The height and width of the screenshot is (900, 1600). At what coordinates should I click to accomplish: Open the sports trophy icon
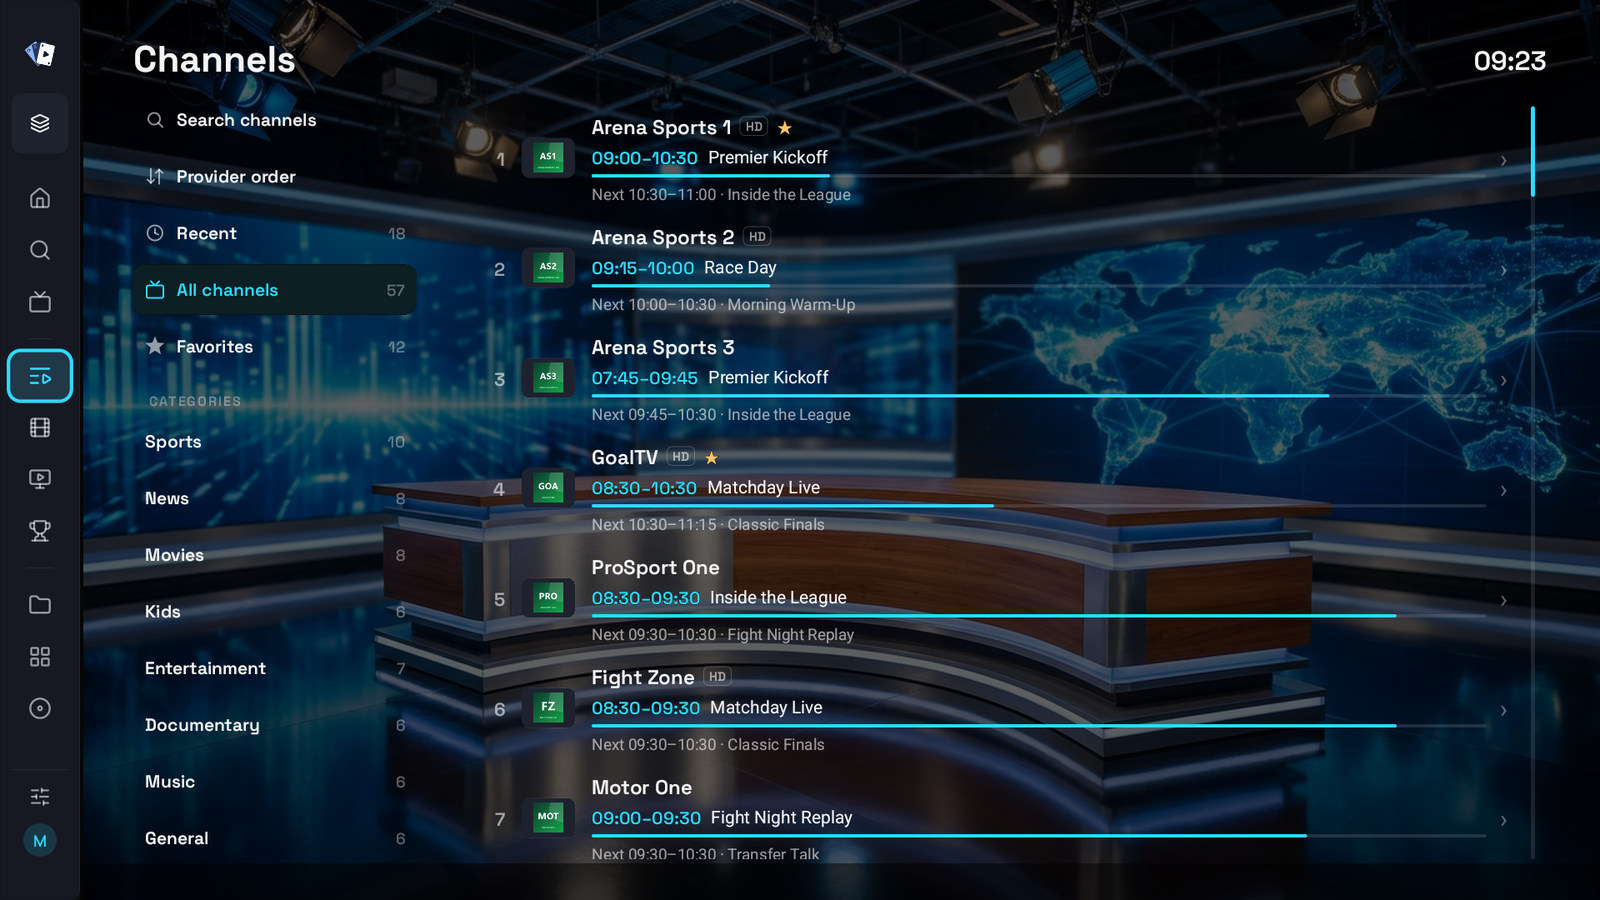(40, 531)
